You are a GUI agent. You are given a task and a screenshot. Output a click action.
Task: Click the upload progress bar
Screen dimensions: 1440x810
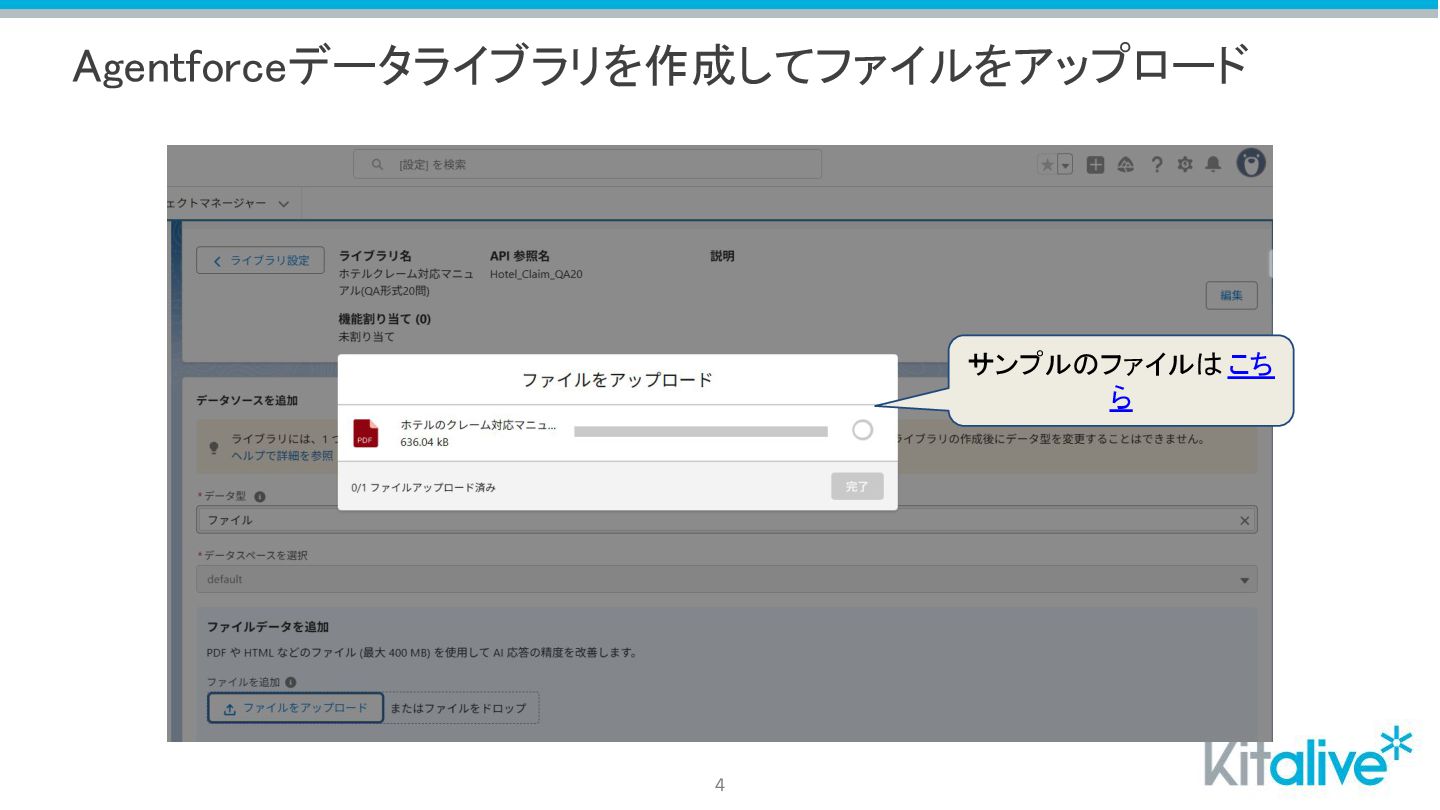pos(701,432)
